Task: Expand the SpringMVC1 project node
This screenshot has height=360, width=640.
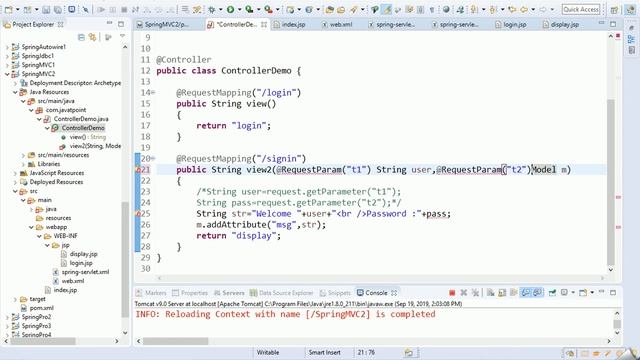Action: (x=7, y=65)
